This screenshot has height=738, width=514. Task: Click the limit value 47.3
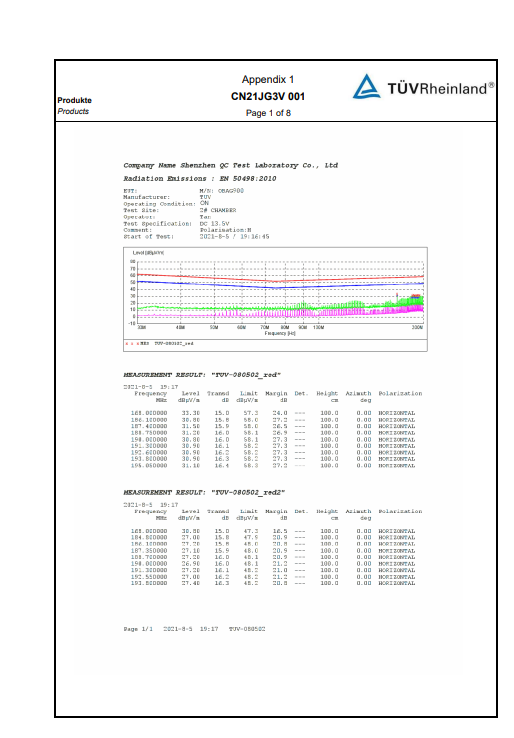[250, 531]
